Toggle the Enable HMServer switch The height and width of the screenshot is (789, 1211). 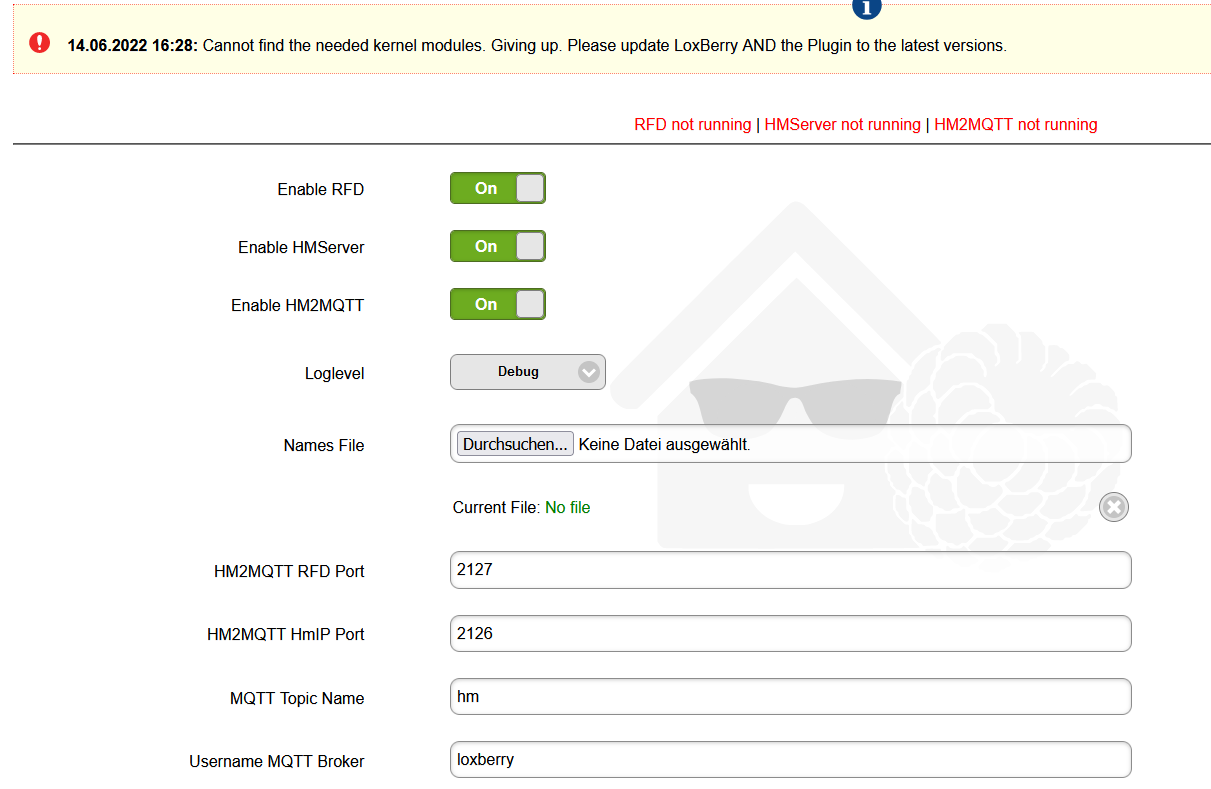click(x=498, y=246)
